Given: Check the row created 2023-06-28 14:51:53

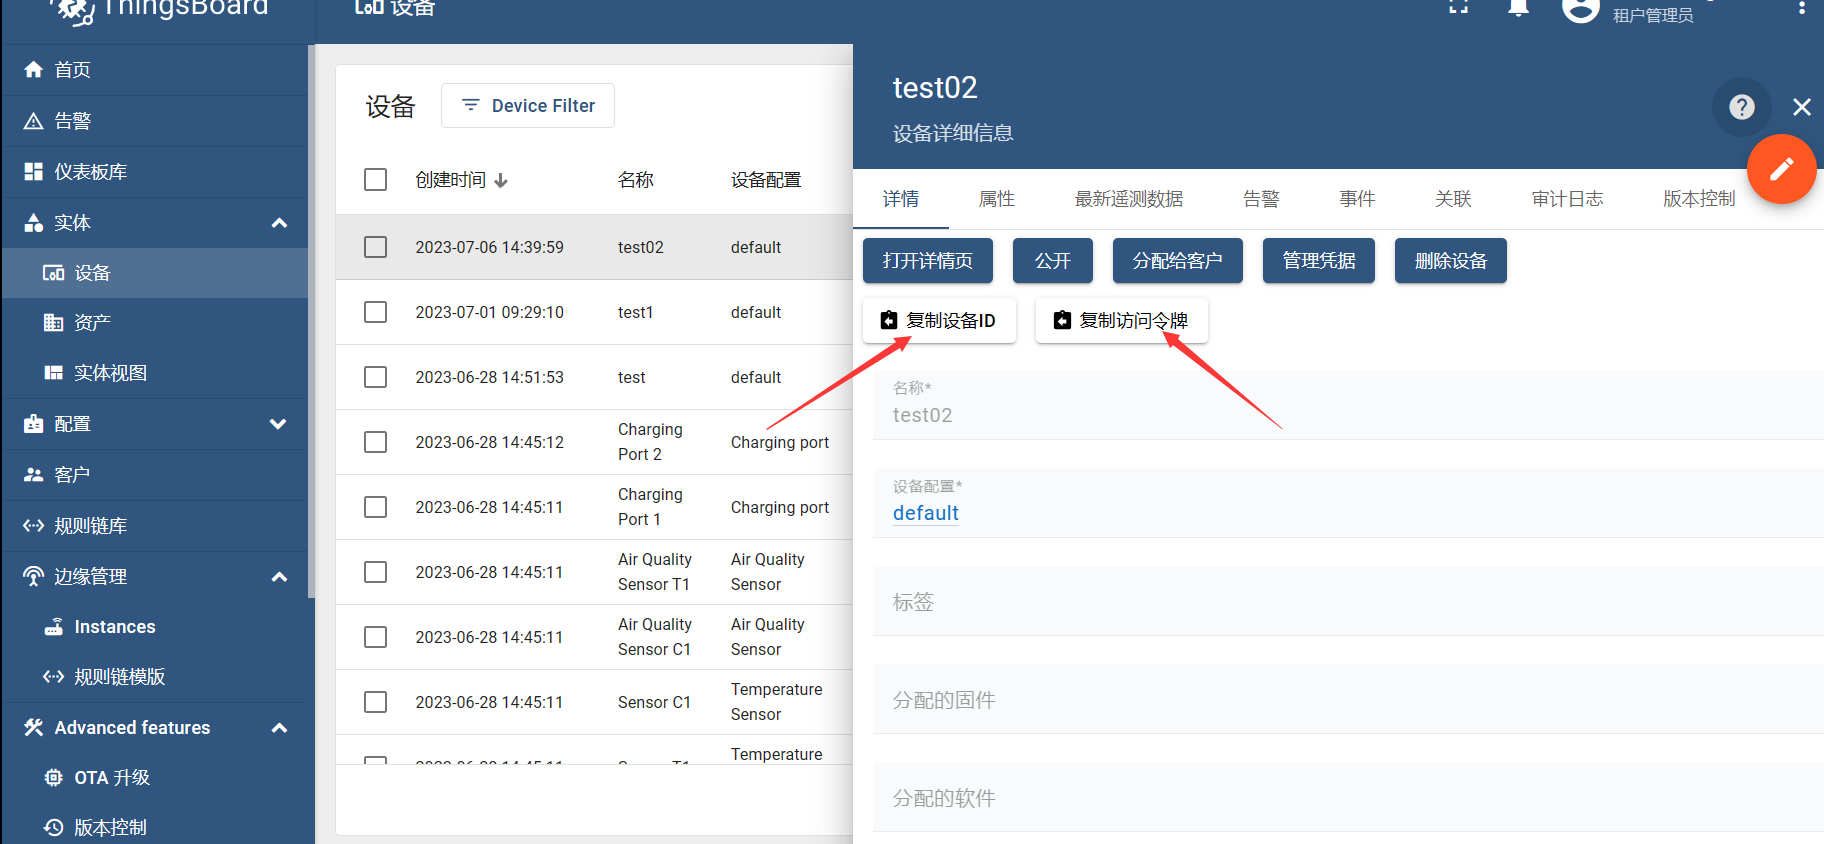Looking at the screenshot, I should click(x=376, y=377).
